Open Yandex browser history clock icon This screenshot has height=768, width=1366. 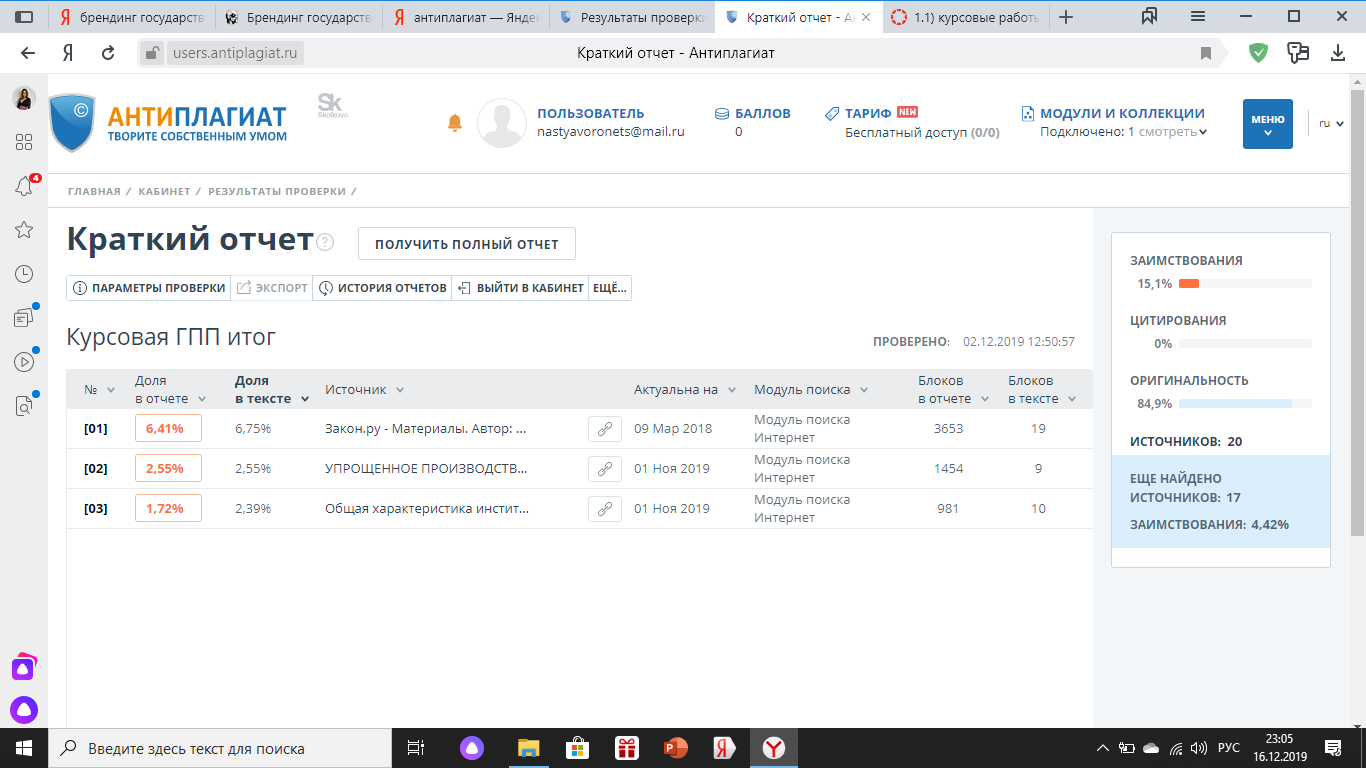click(x=23, y=274)
